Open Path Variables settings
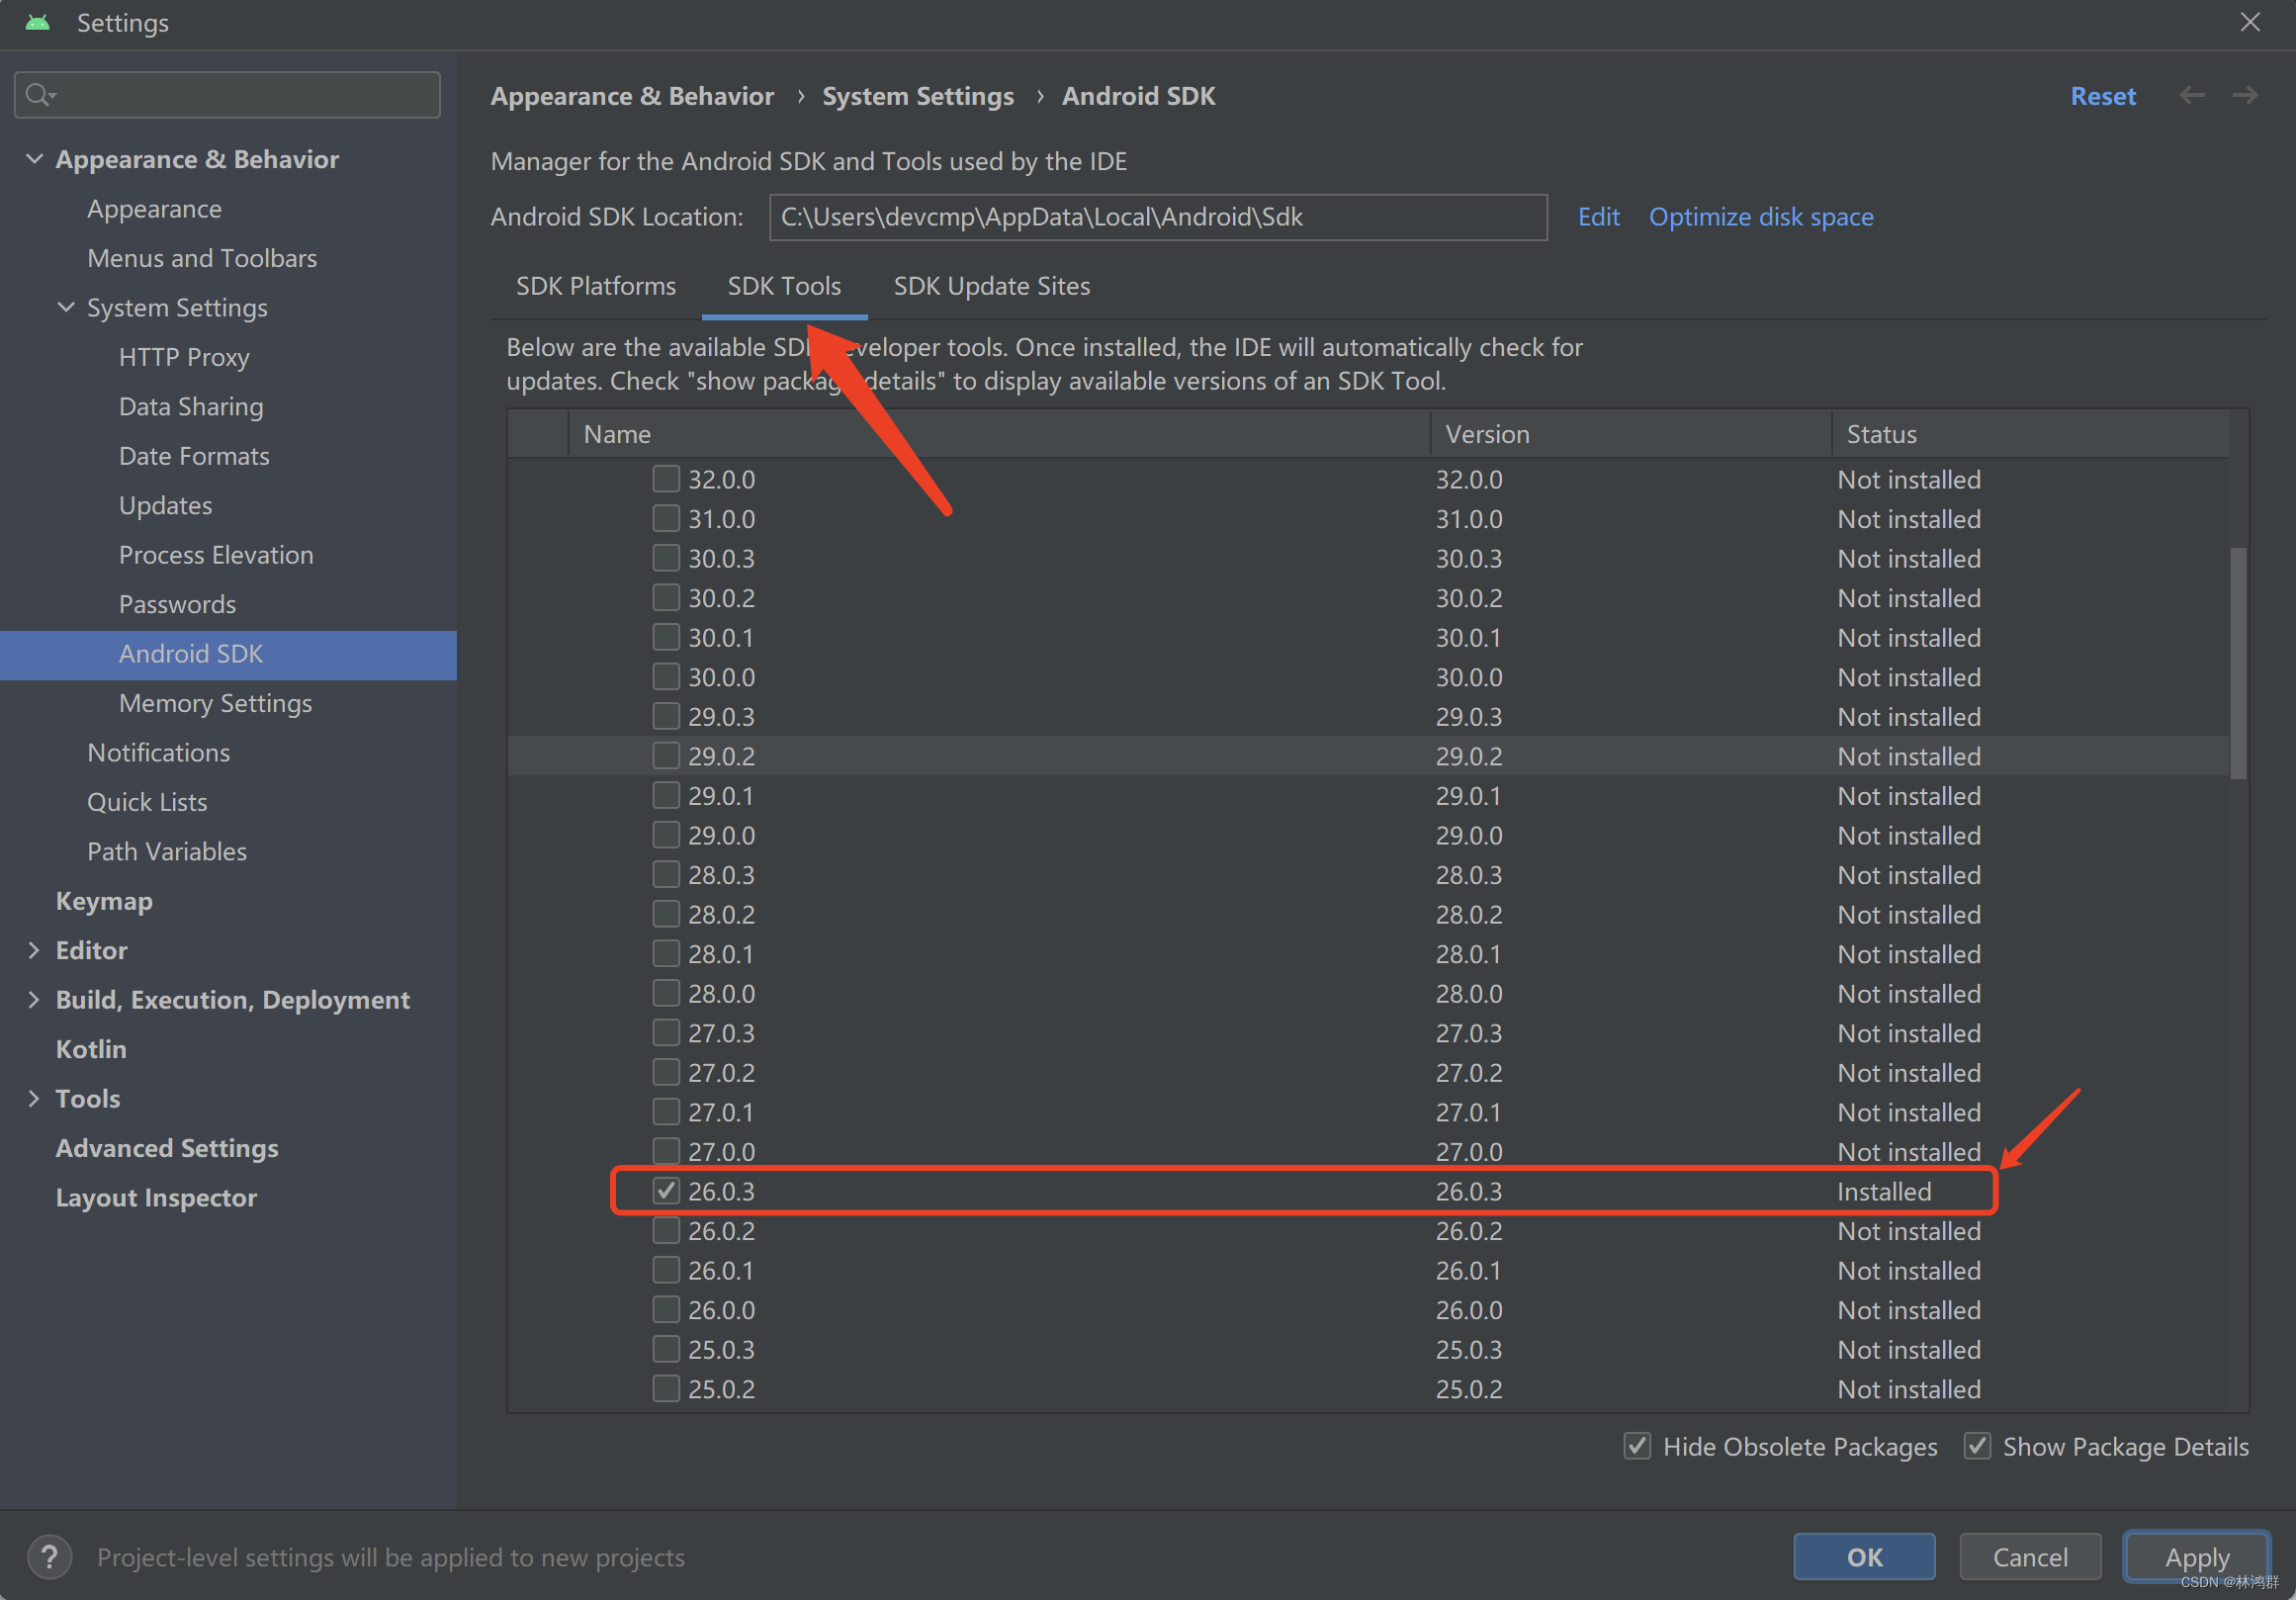 coord(167,851)
